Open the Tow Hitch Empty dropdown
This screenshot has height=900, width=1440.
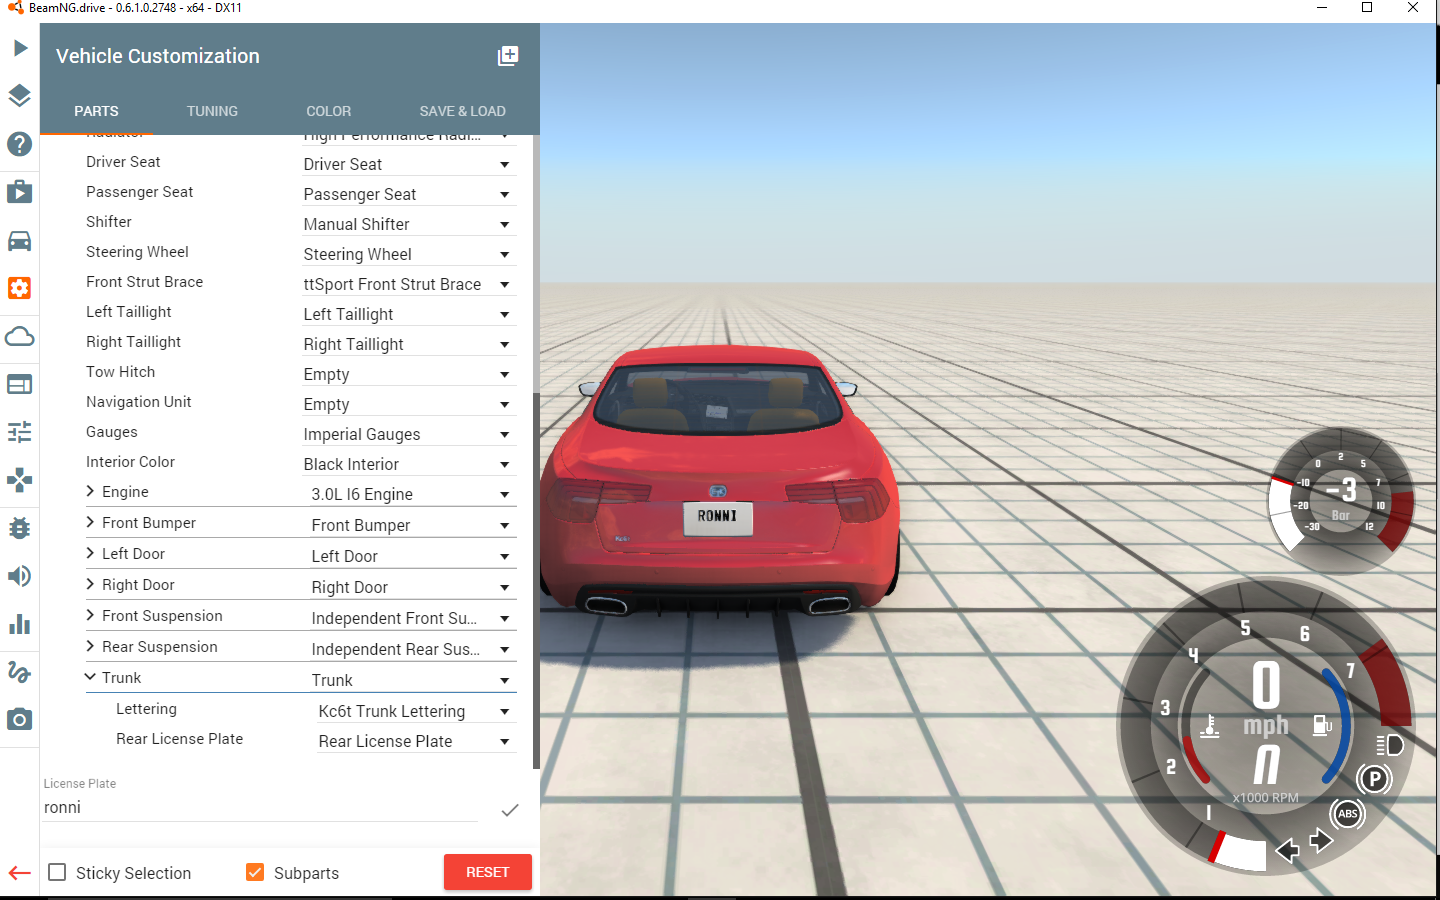pyautogui.click(x=409, y=374)
